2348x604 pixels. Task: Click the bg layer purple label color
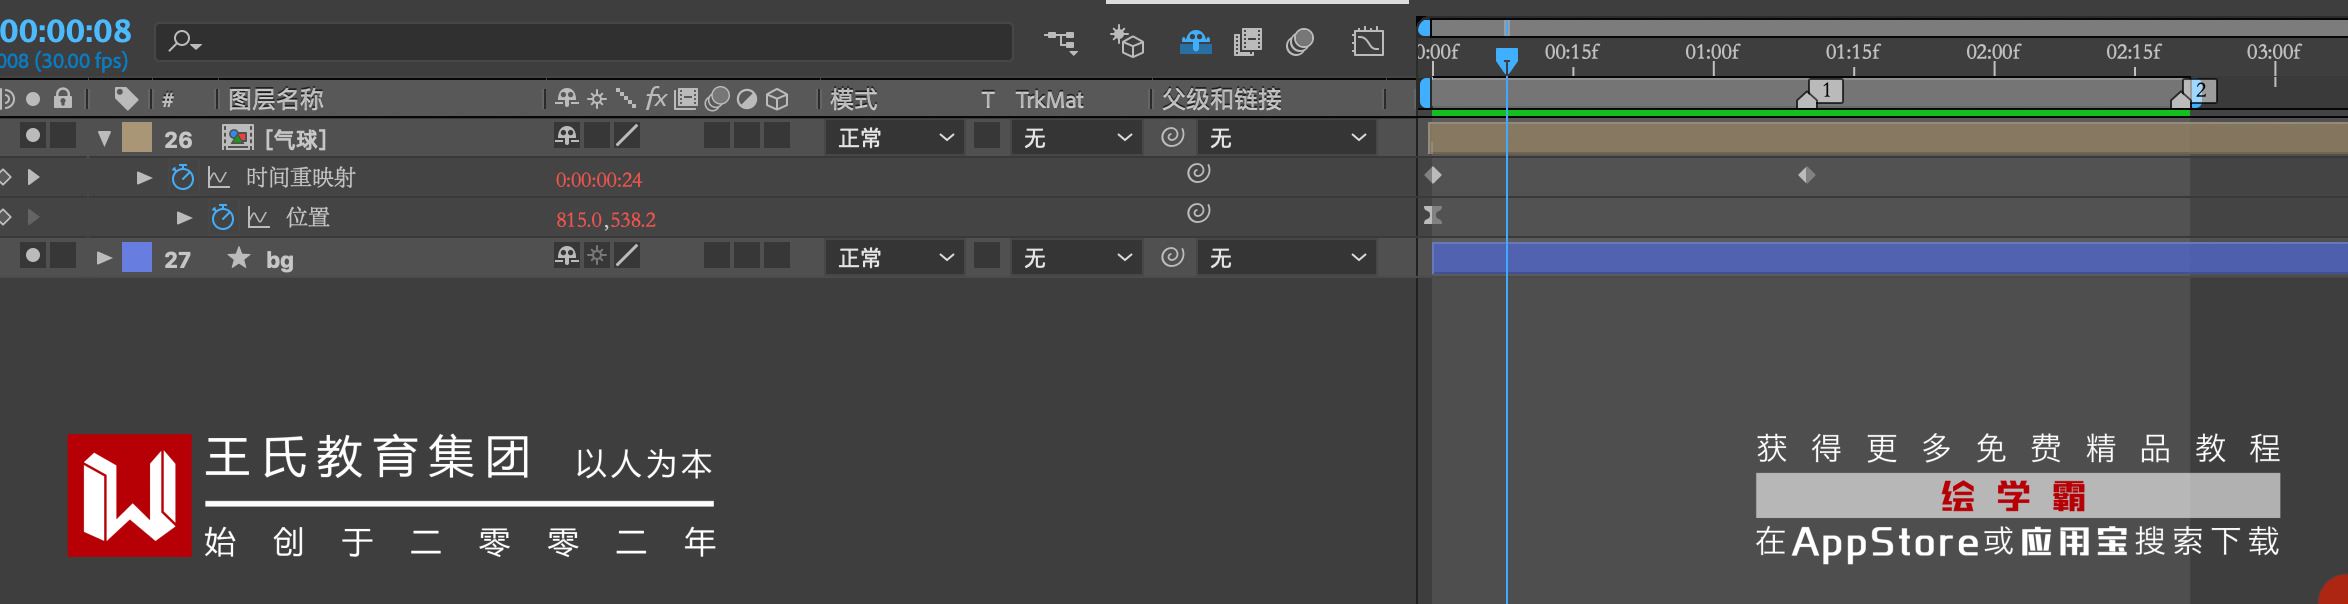pyautogui.click(x=136, y=258)
